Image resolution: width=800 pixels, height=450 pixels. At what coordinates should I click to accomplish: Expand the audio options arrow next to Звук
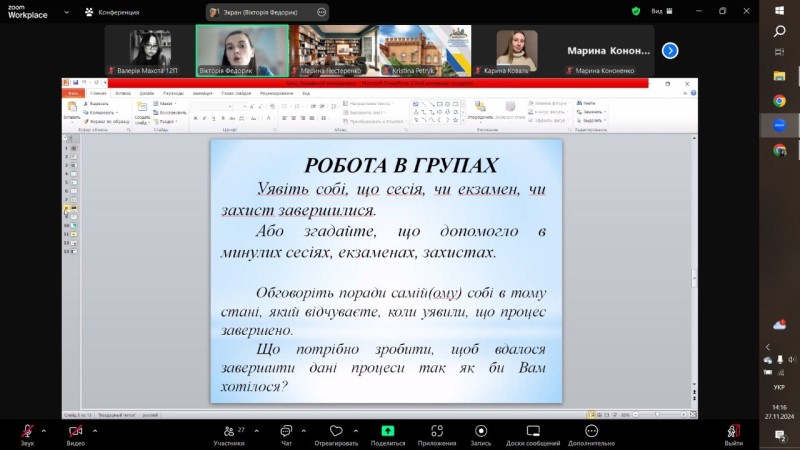pos(44,430)
